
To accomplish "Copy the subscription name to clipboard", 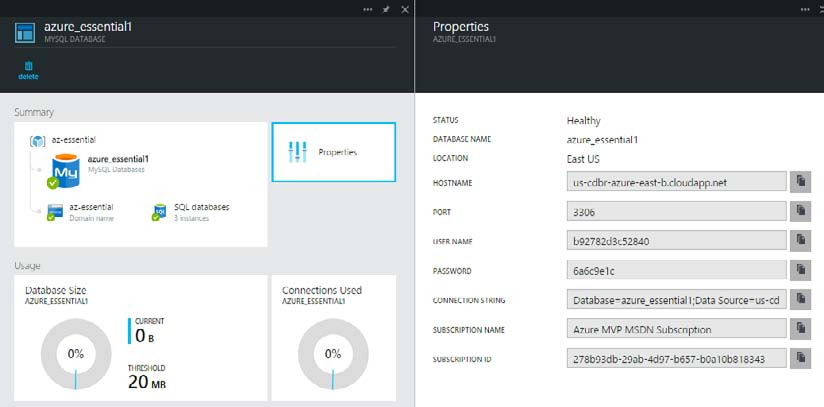I will point(800,328).
